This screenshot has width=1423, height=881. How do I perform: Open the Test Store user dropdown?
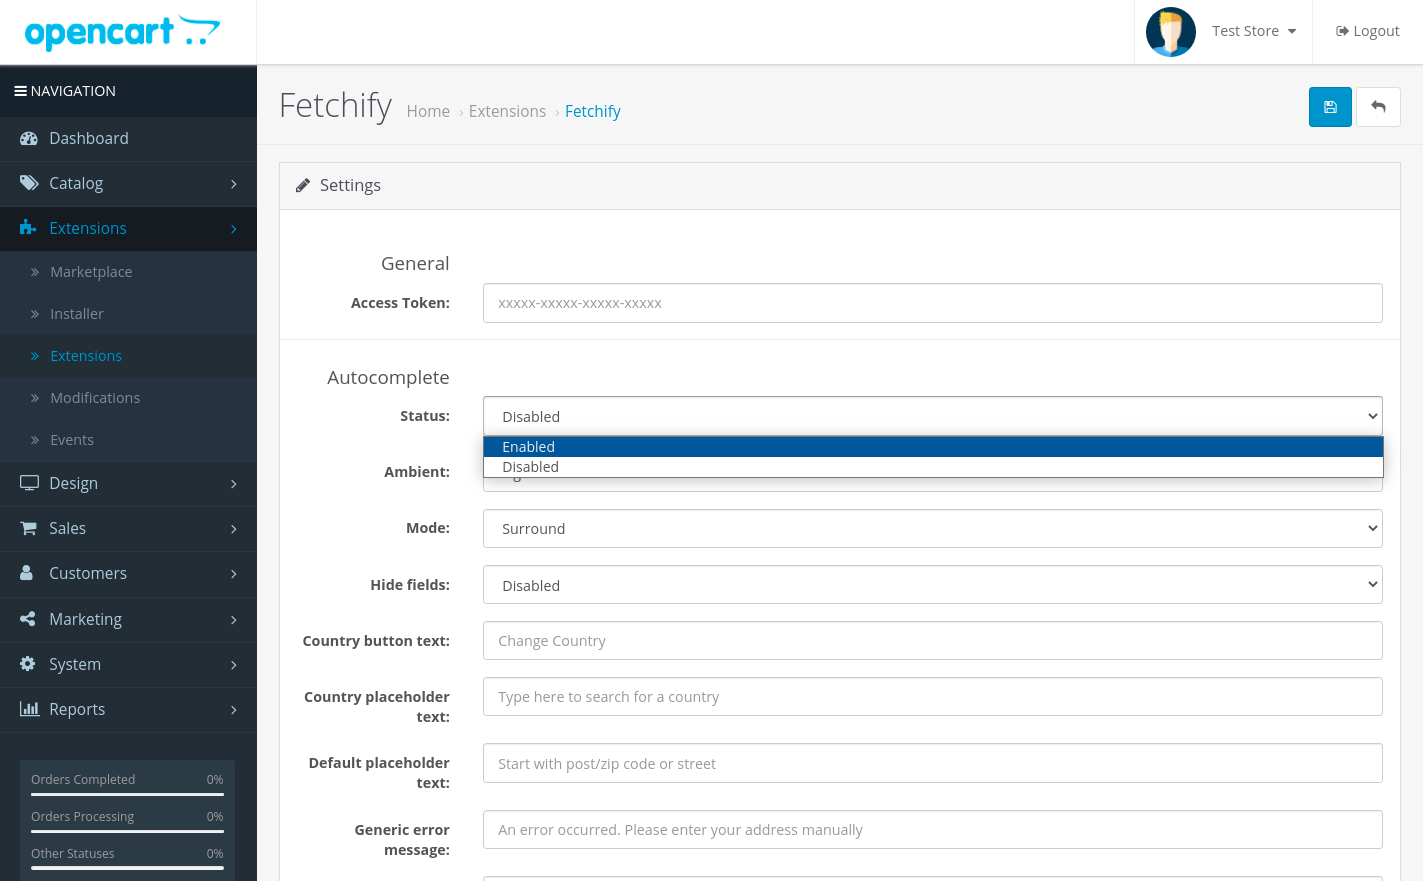point(1254,31)
